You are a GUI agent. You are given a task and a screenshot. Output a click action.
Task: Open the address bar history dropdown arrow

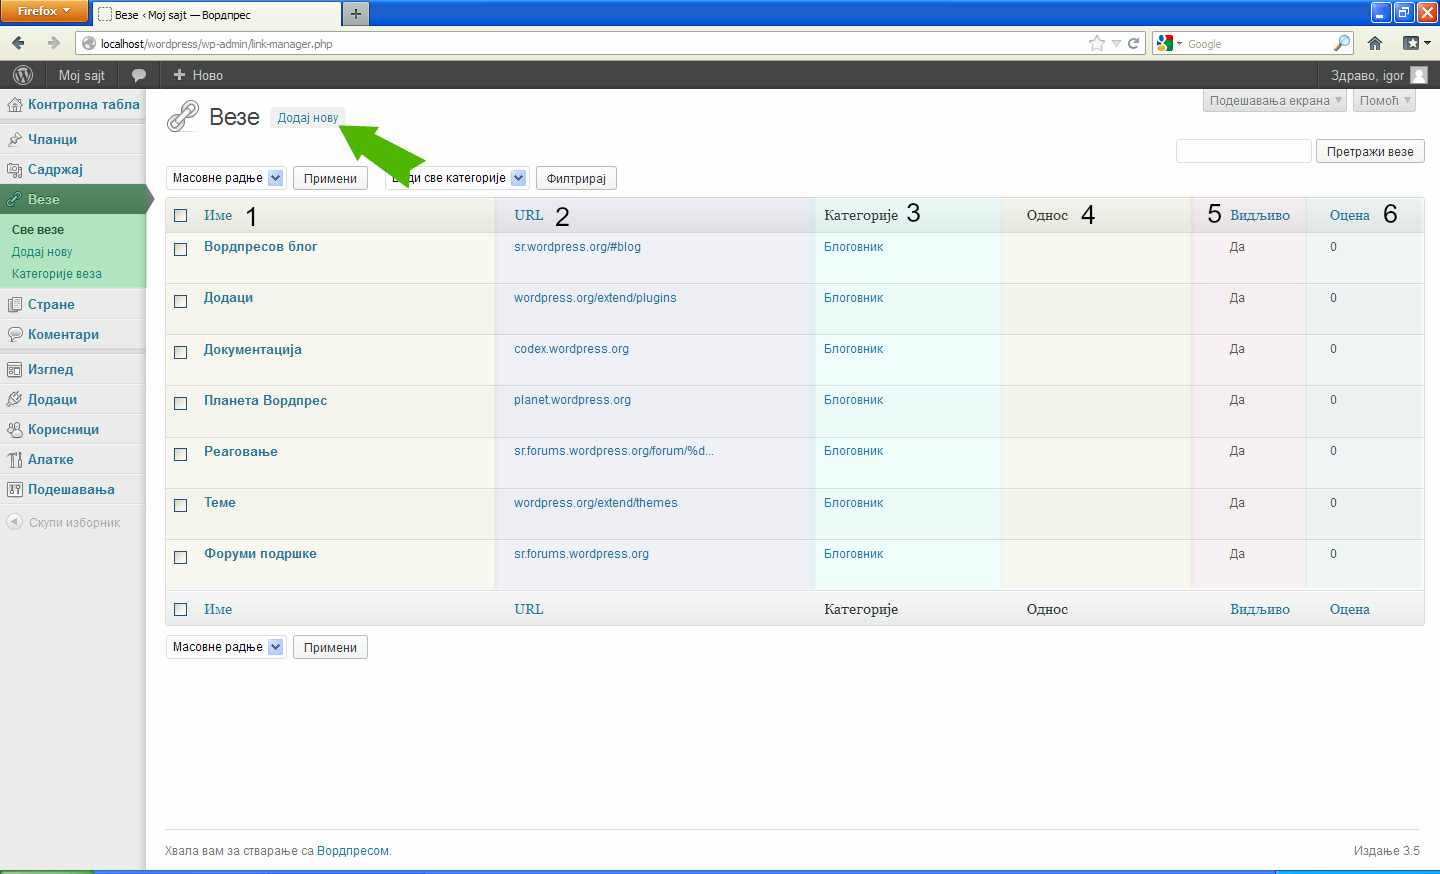coord(1116,43)
